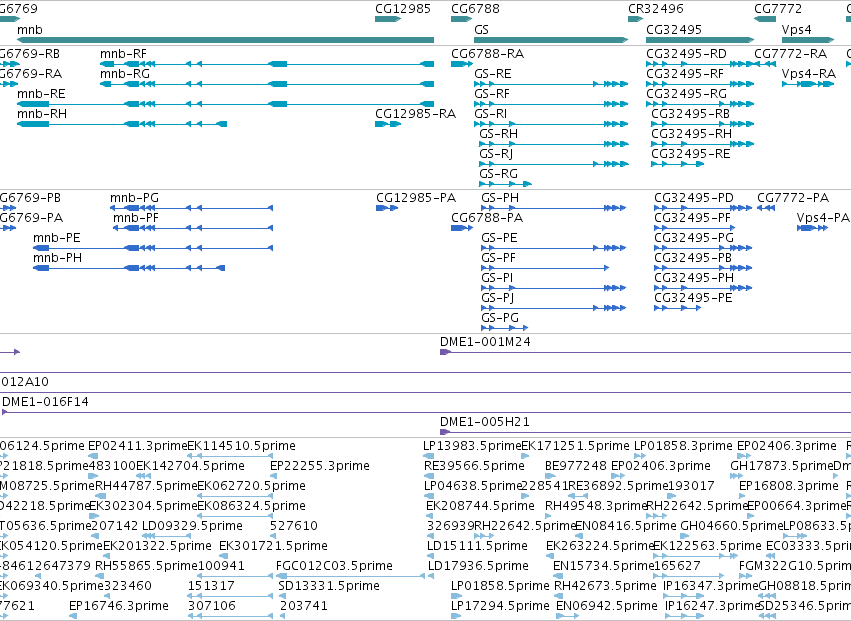Select transcript GS-RH
Screen dimensions: 851x621
click(x=554, y=144)
